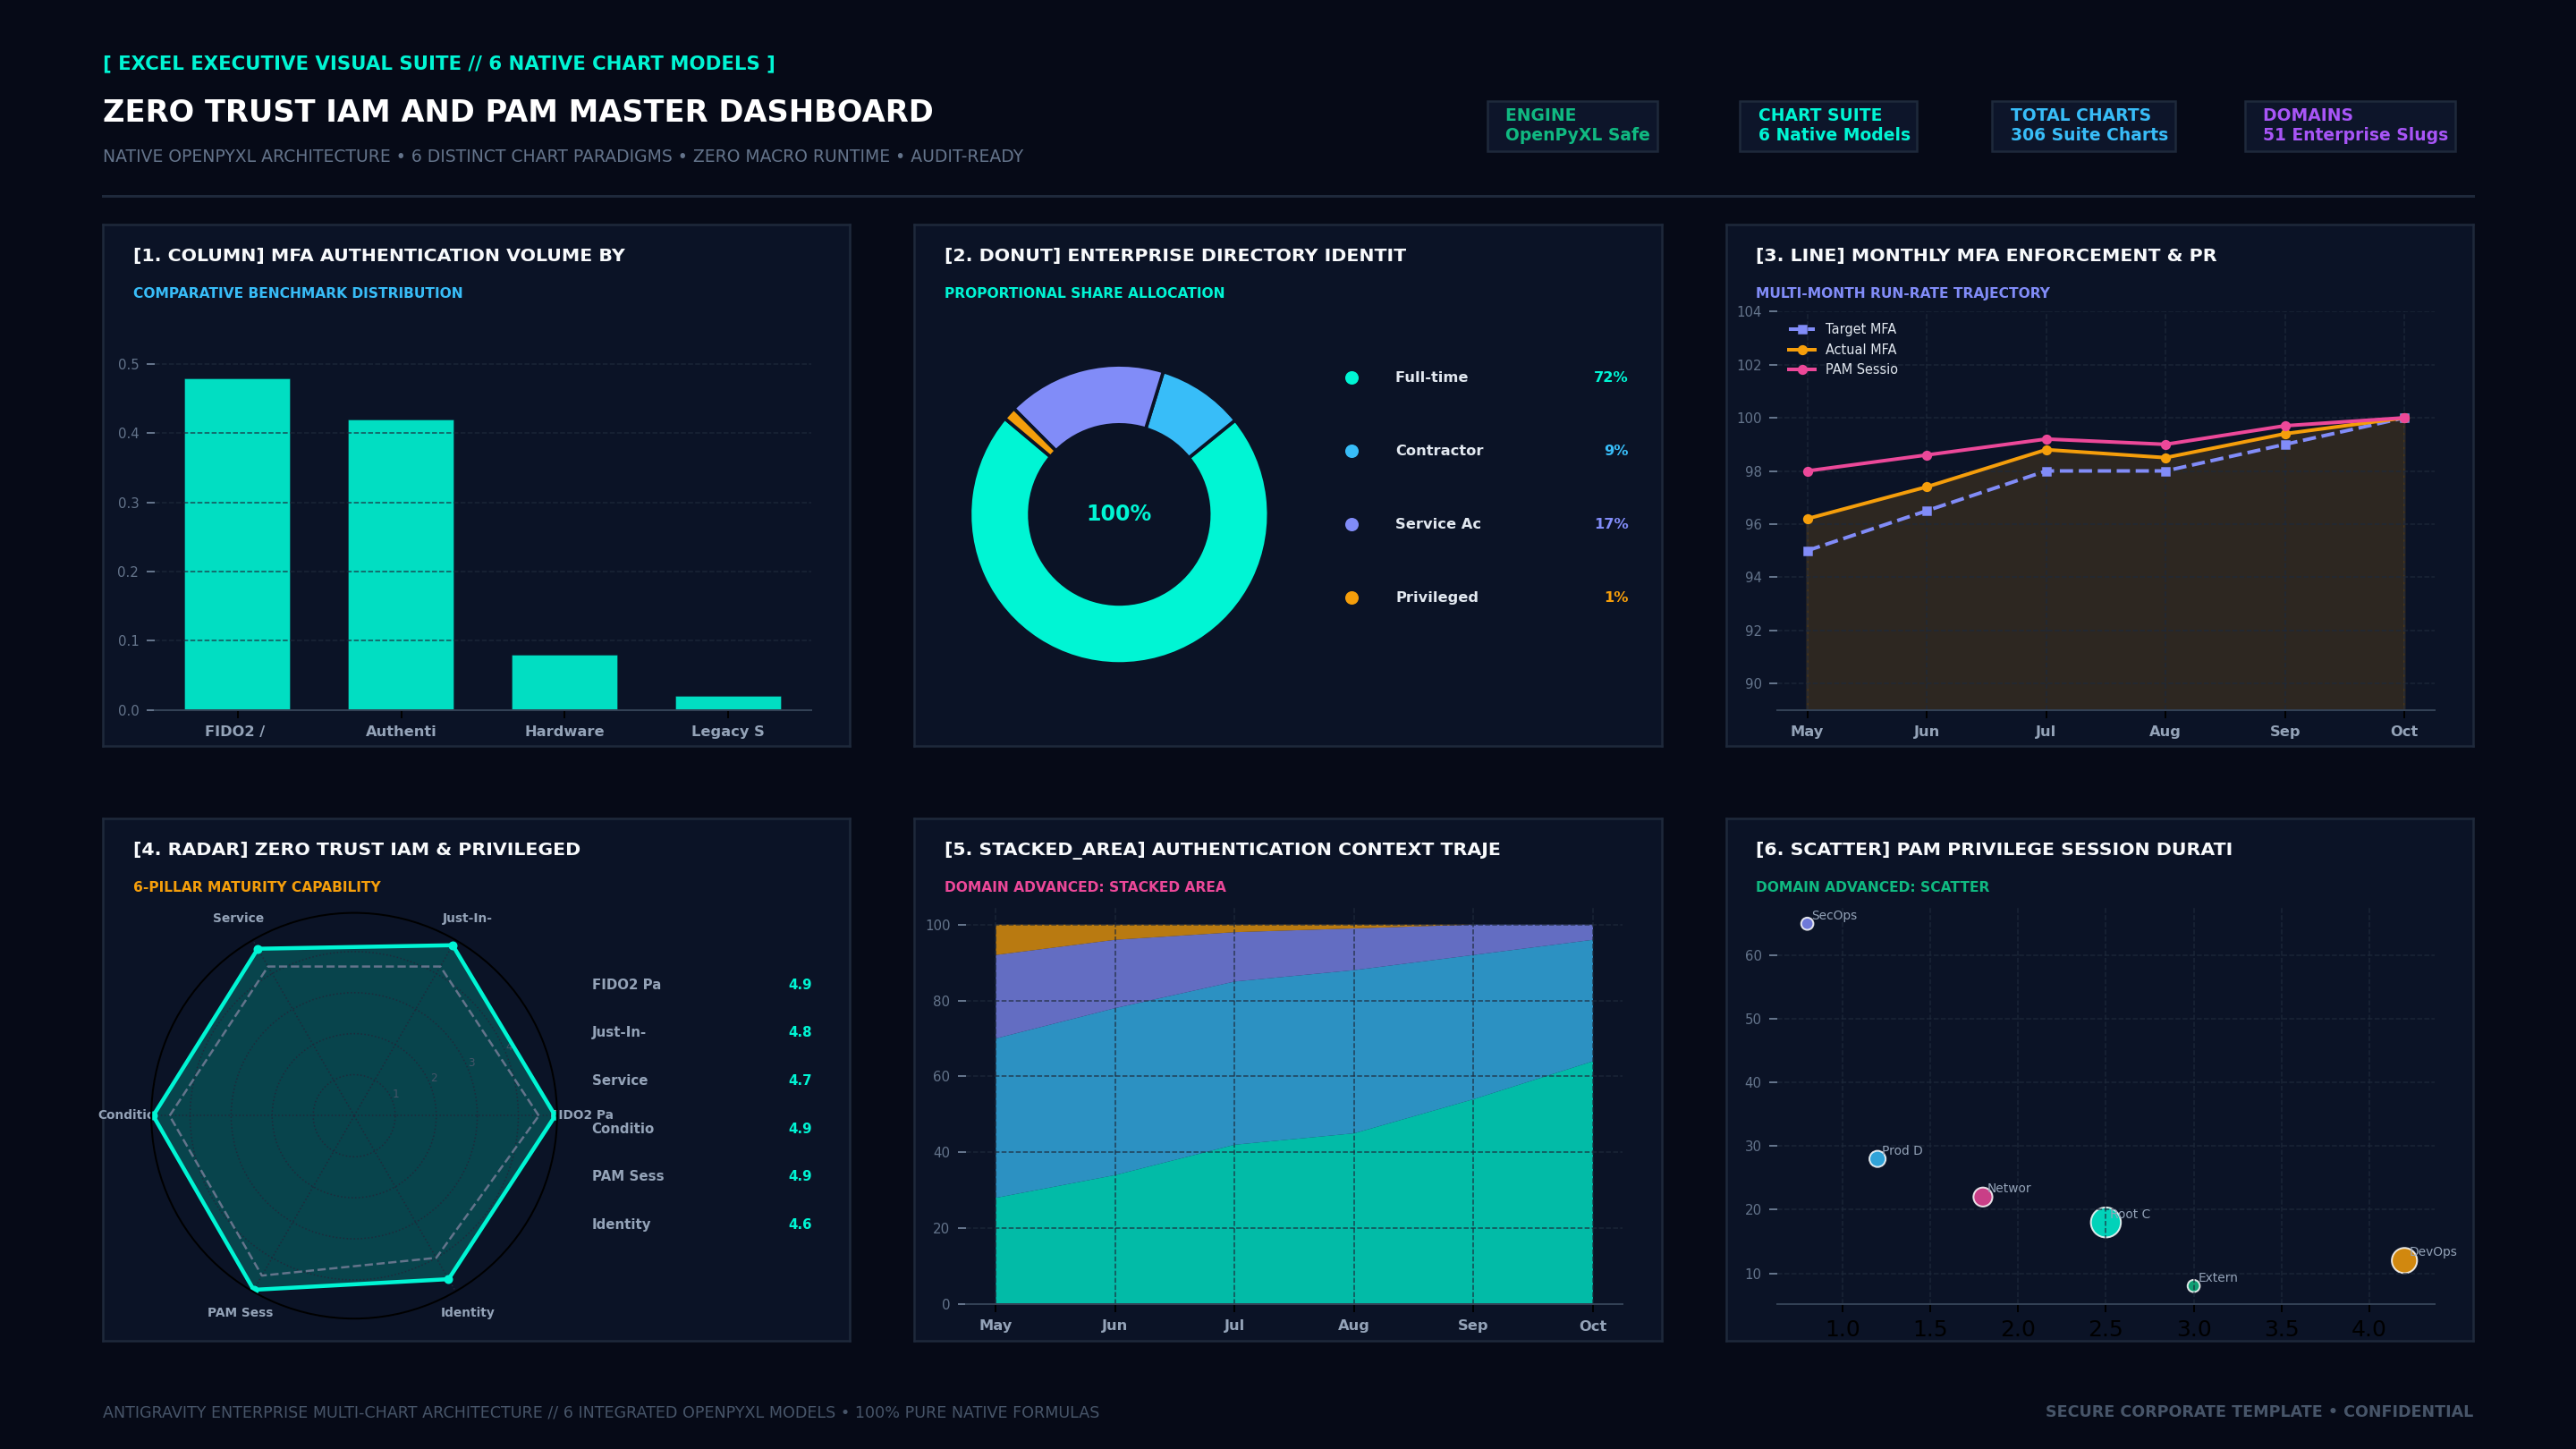Select the FIDO2 column bar
Screen dimensions: 2576x1449
click(237, 544)
